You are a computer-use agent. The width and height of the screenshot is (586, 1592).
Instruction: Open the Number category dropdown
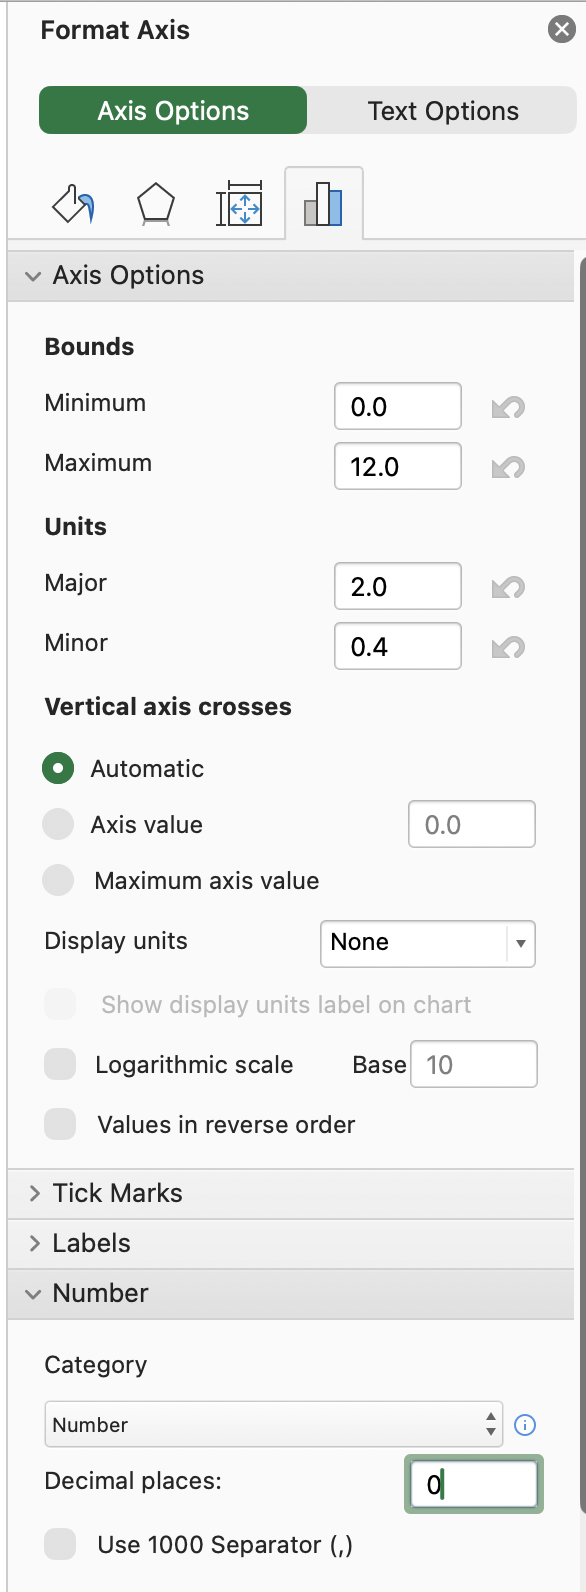pyautogui.click(x=274, y=1424)
